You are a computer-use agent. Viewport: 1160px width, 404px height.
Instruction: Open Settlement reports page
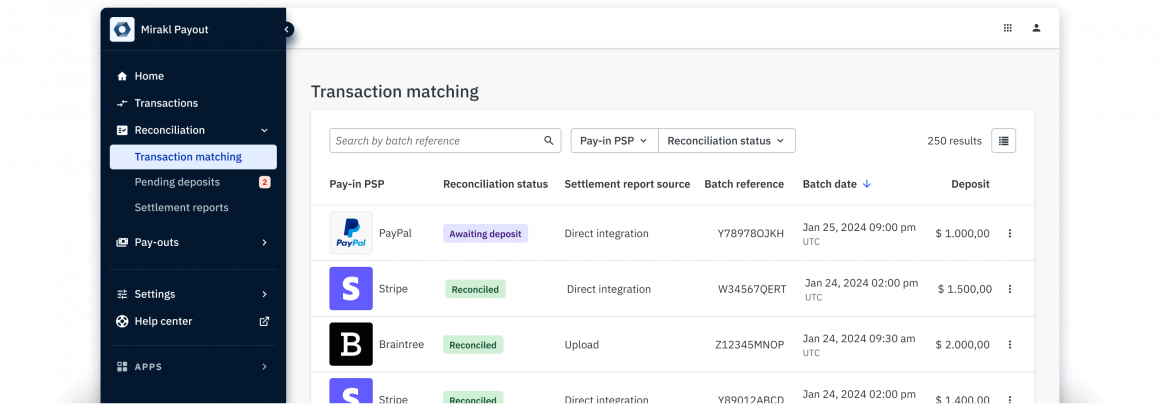pos(181,208)
